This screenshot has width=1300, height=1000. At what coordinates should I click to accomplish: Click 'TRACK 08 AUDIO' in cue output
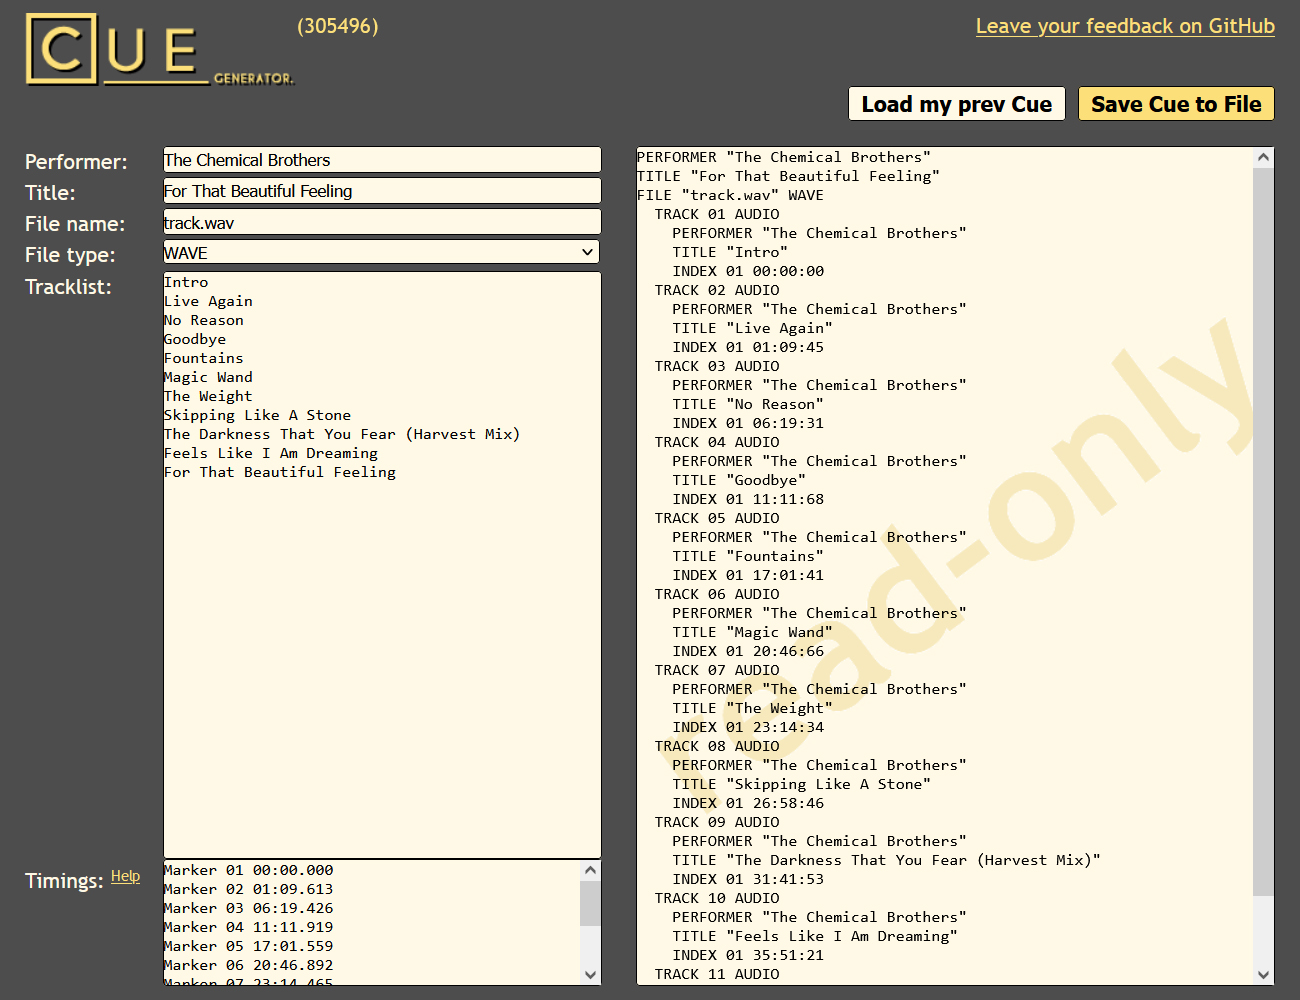pyautogui.click(x=717, y=746)
